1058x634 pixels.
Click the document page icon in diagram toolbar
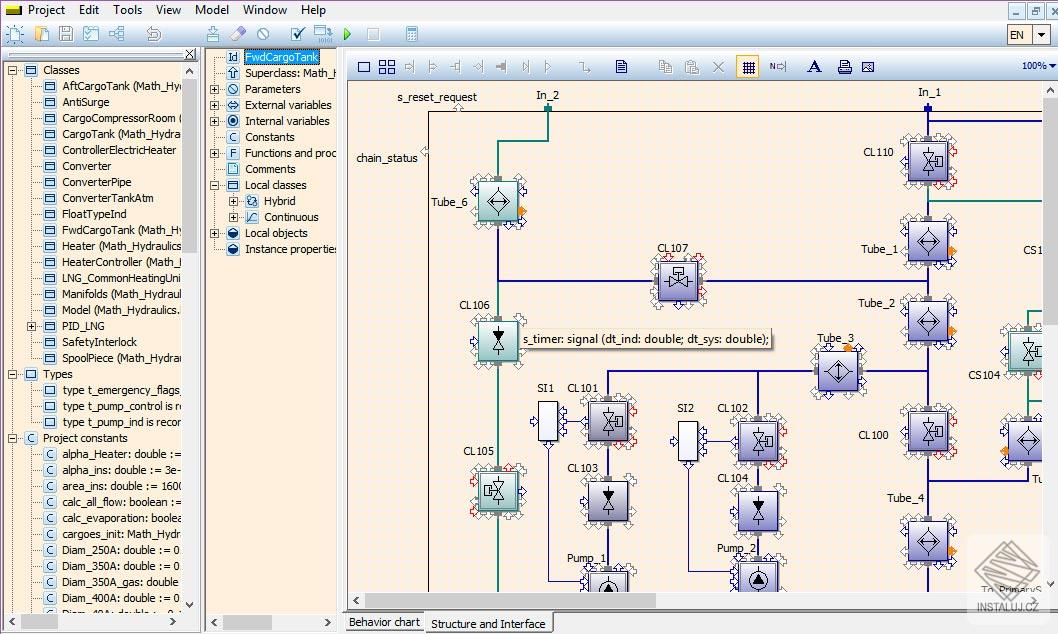621,67
